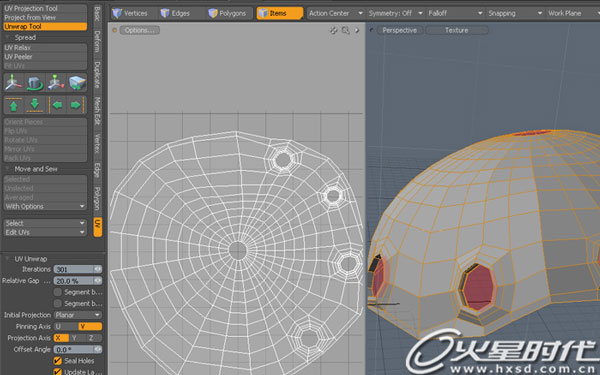Enable first Segment b... checkbox
Image resolution: width=600 pixels, height=375 pixels.
pyautogui.click(x=58, y=292)
